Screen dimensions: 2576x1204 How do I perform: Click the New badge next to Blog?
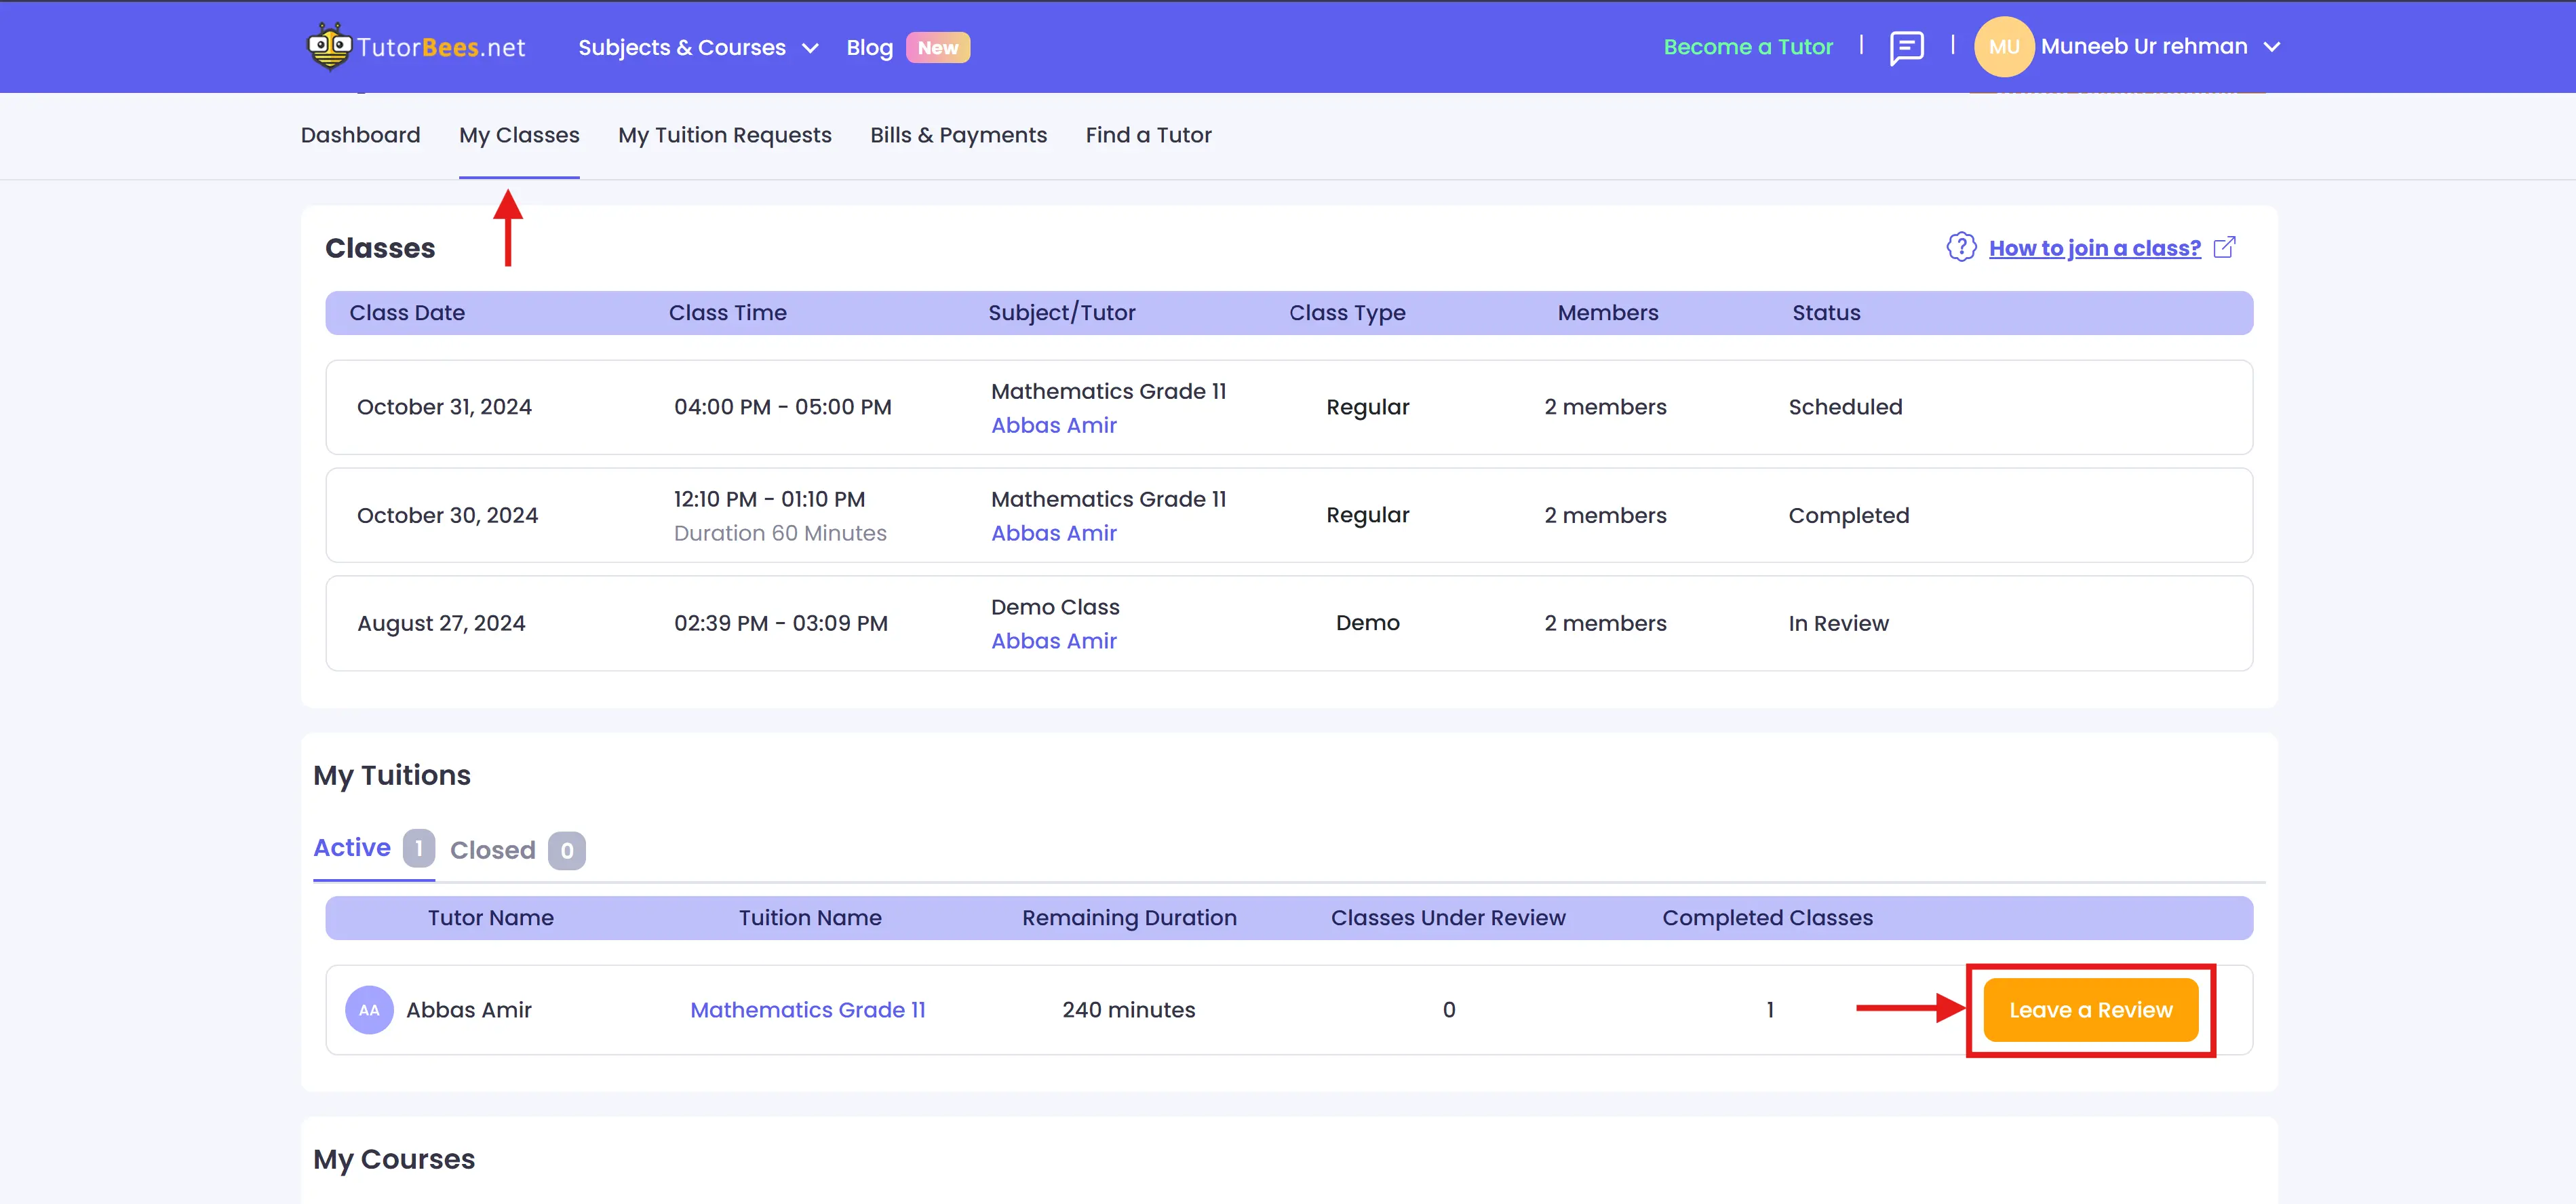click(937, 48)
